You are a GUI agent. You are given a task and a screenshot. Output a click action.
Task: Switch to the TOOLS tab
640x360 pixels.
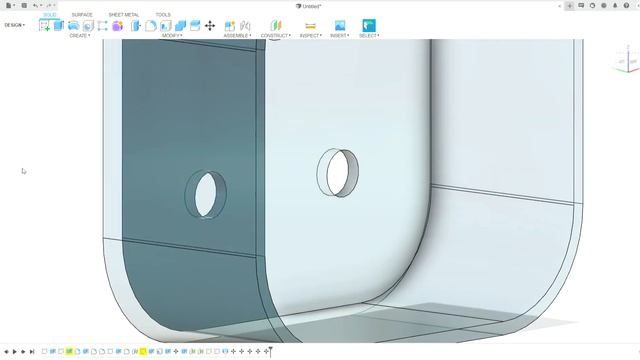pos(163,15)
